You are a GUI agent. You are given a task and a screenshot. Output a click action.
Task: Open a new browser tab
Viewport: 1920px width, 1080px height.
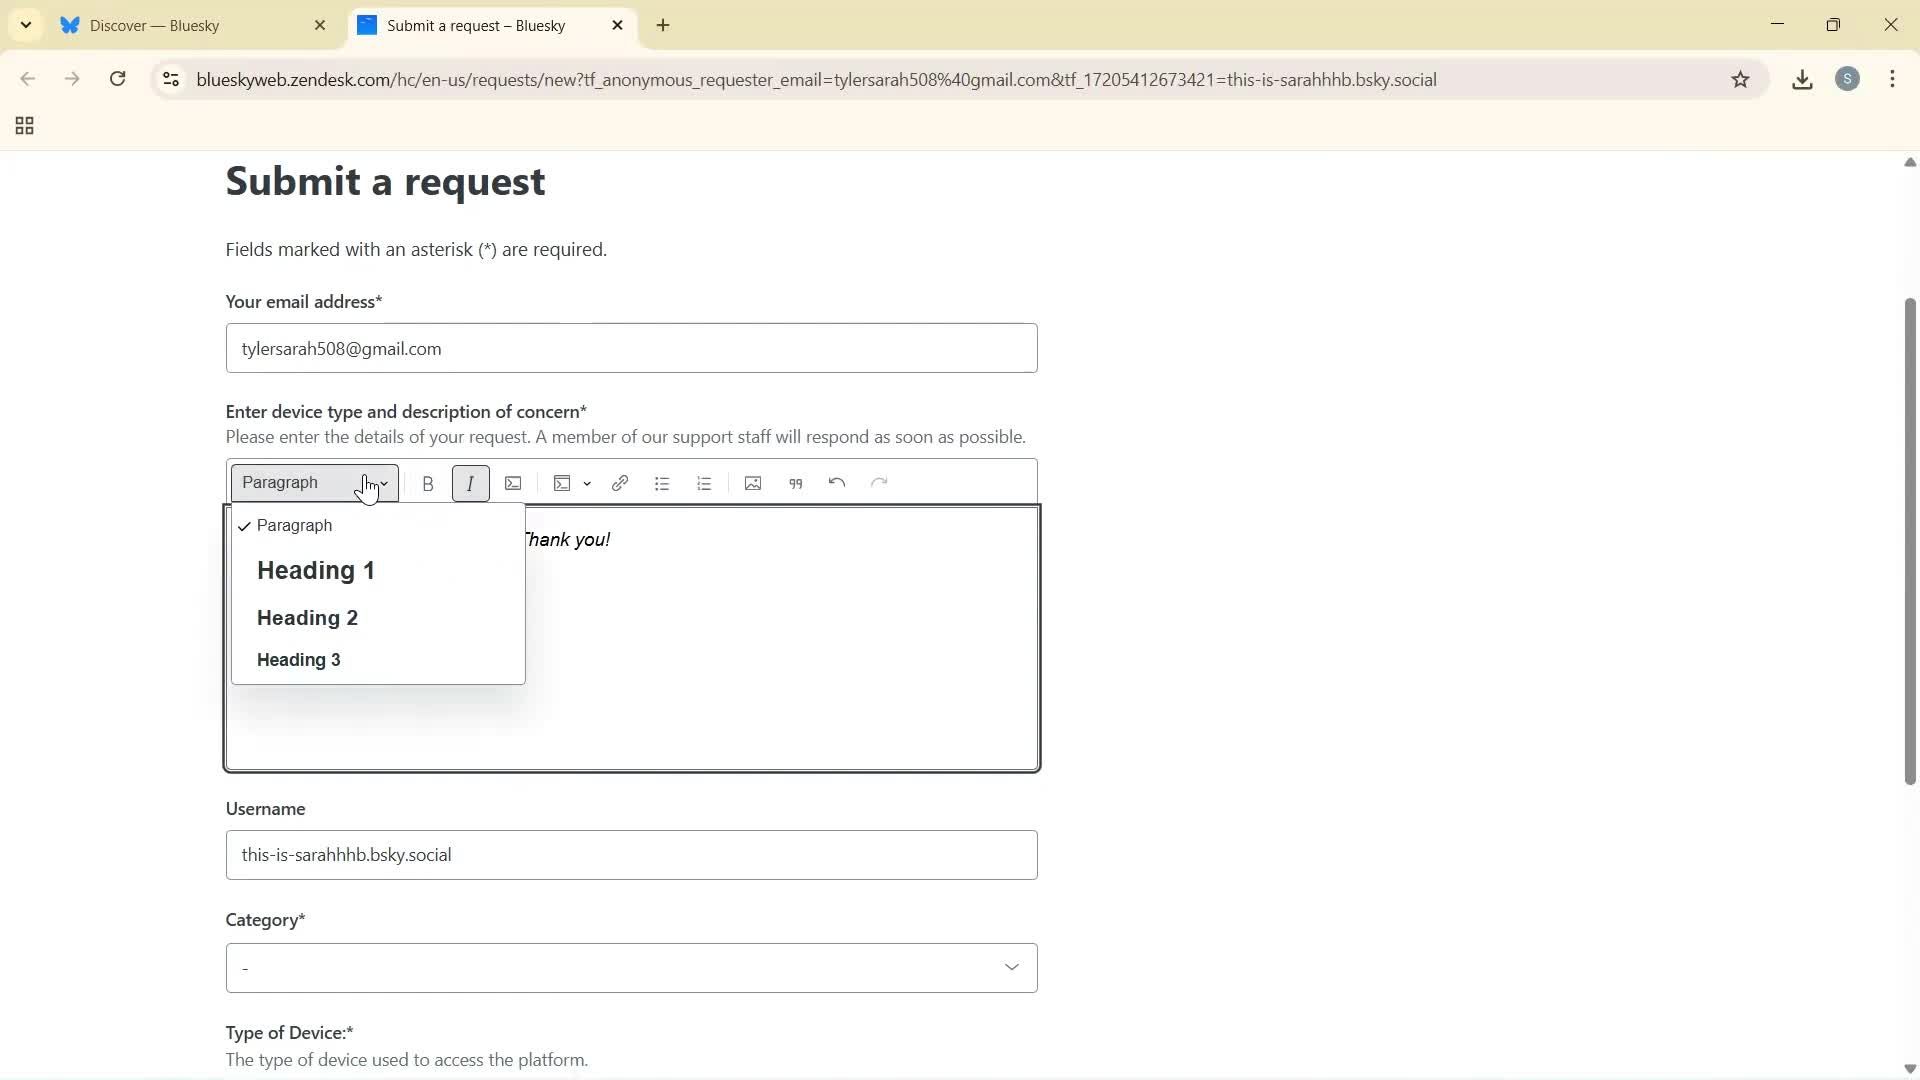663,25
